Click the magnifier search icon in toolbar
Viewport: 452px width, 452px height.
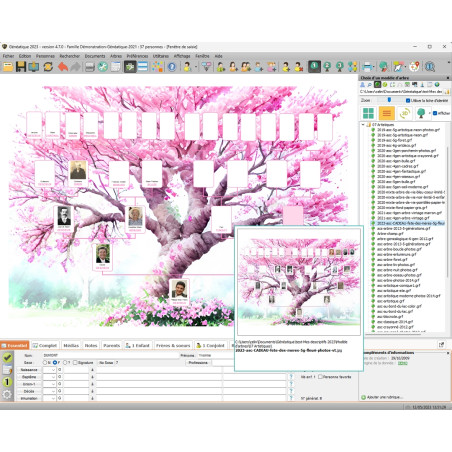(430, 67)
